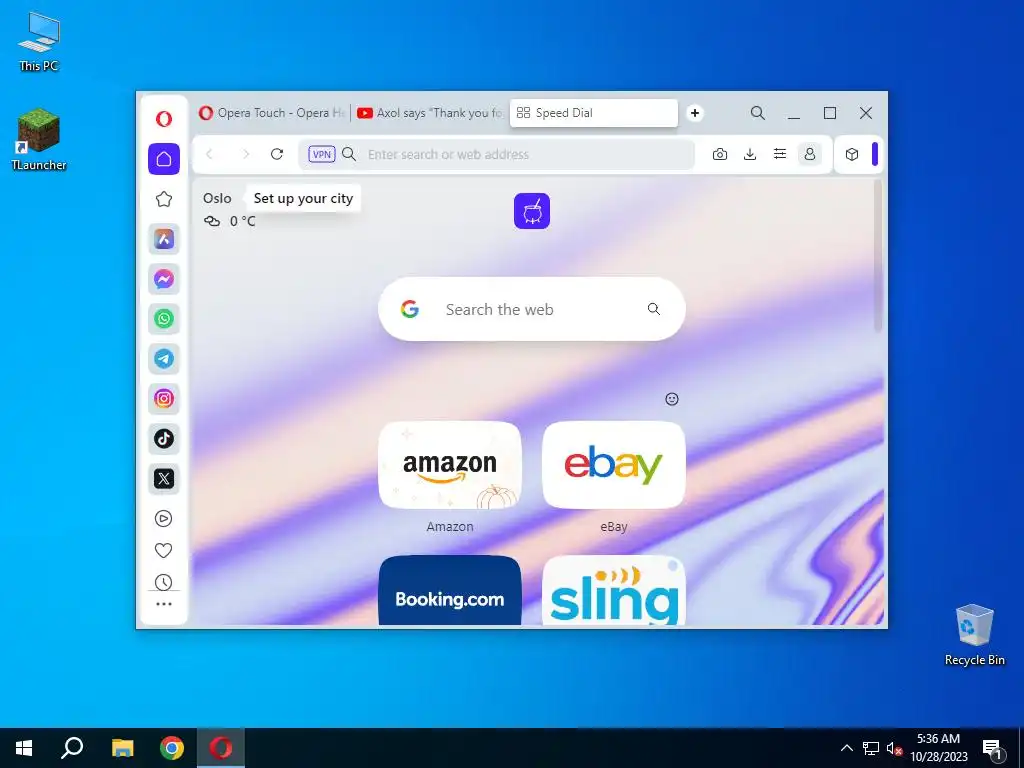
Task: Open sidebar setup three-dots menu
Action: click(x=164, y=604)
